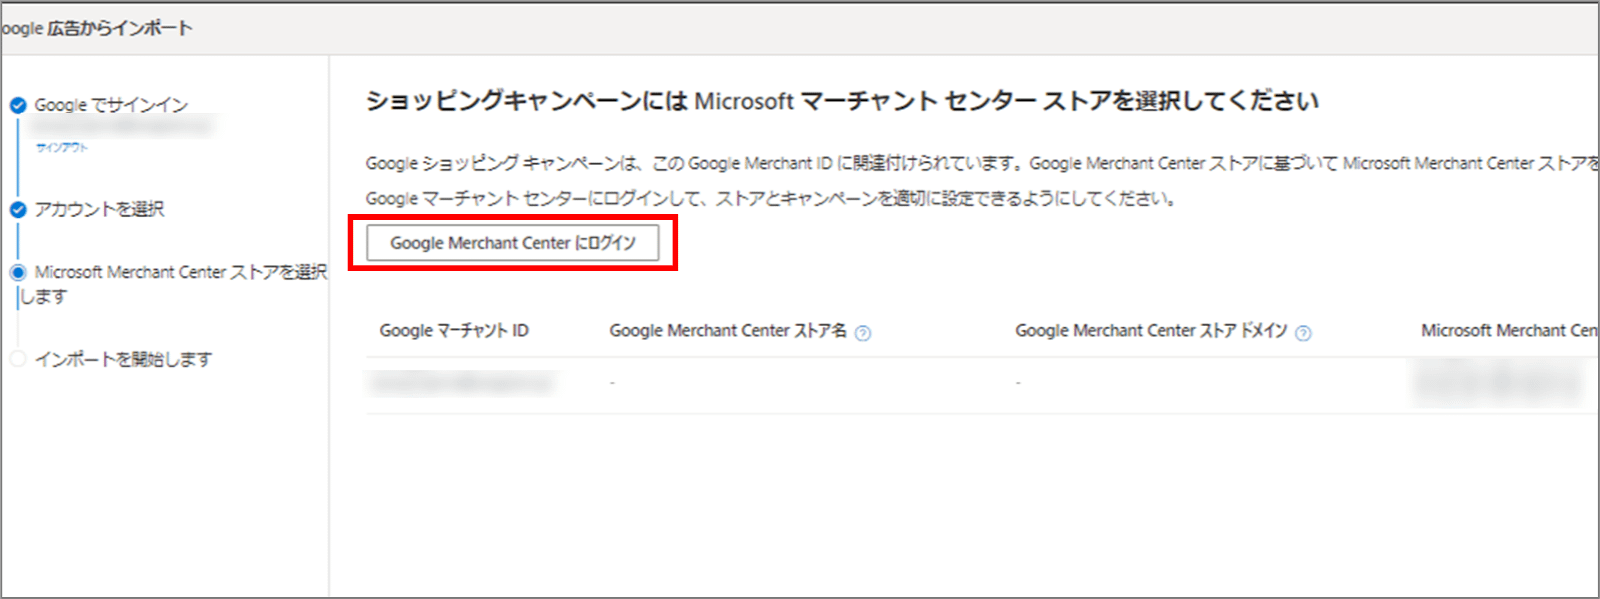Screen dimensions: 1600x599
Task: Click the Google Merchant Center ストア名 column header
Action: (728, 331)
